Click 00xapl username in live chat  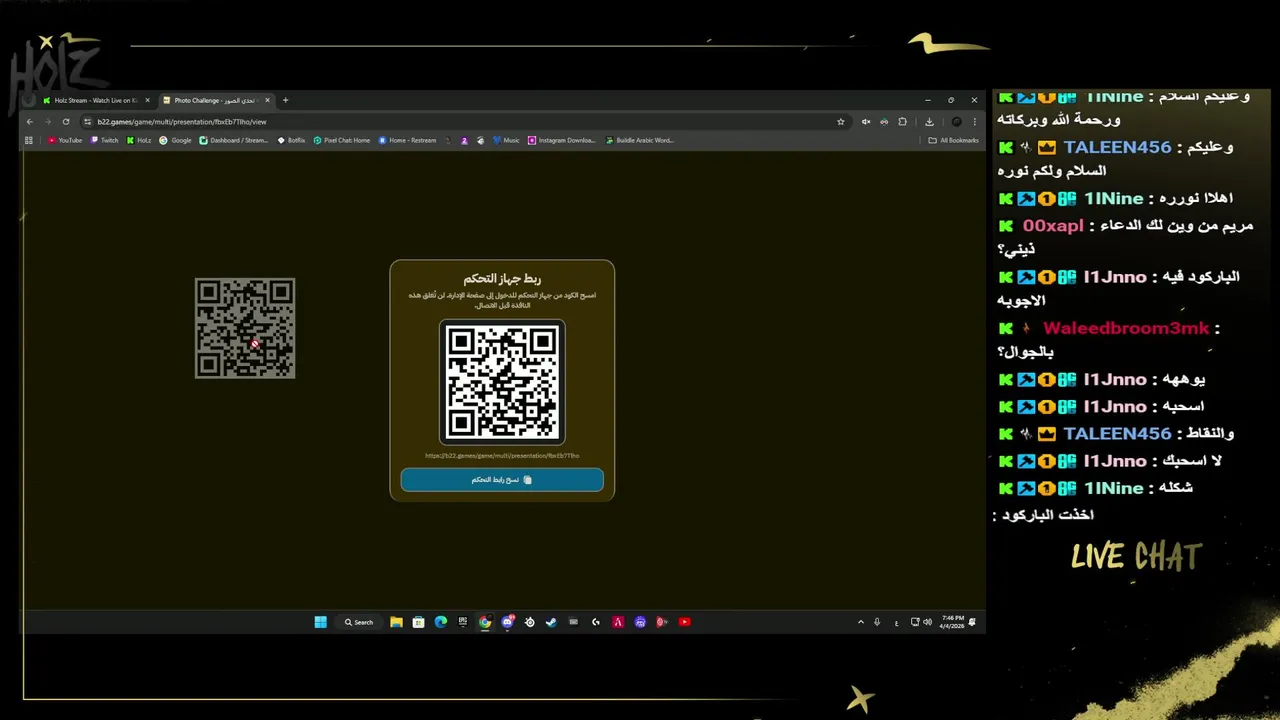pyautogui.click(x=1053, y=226)
